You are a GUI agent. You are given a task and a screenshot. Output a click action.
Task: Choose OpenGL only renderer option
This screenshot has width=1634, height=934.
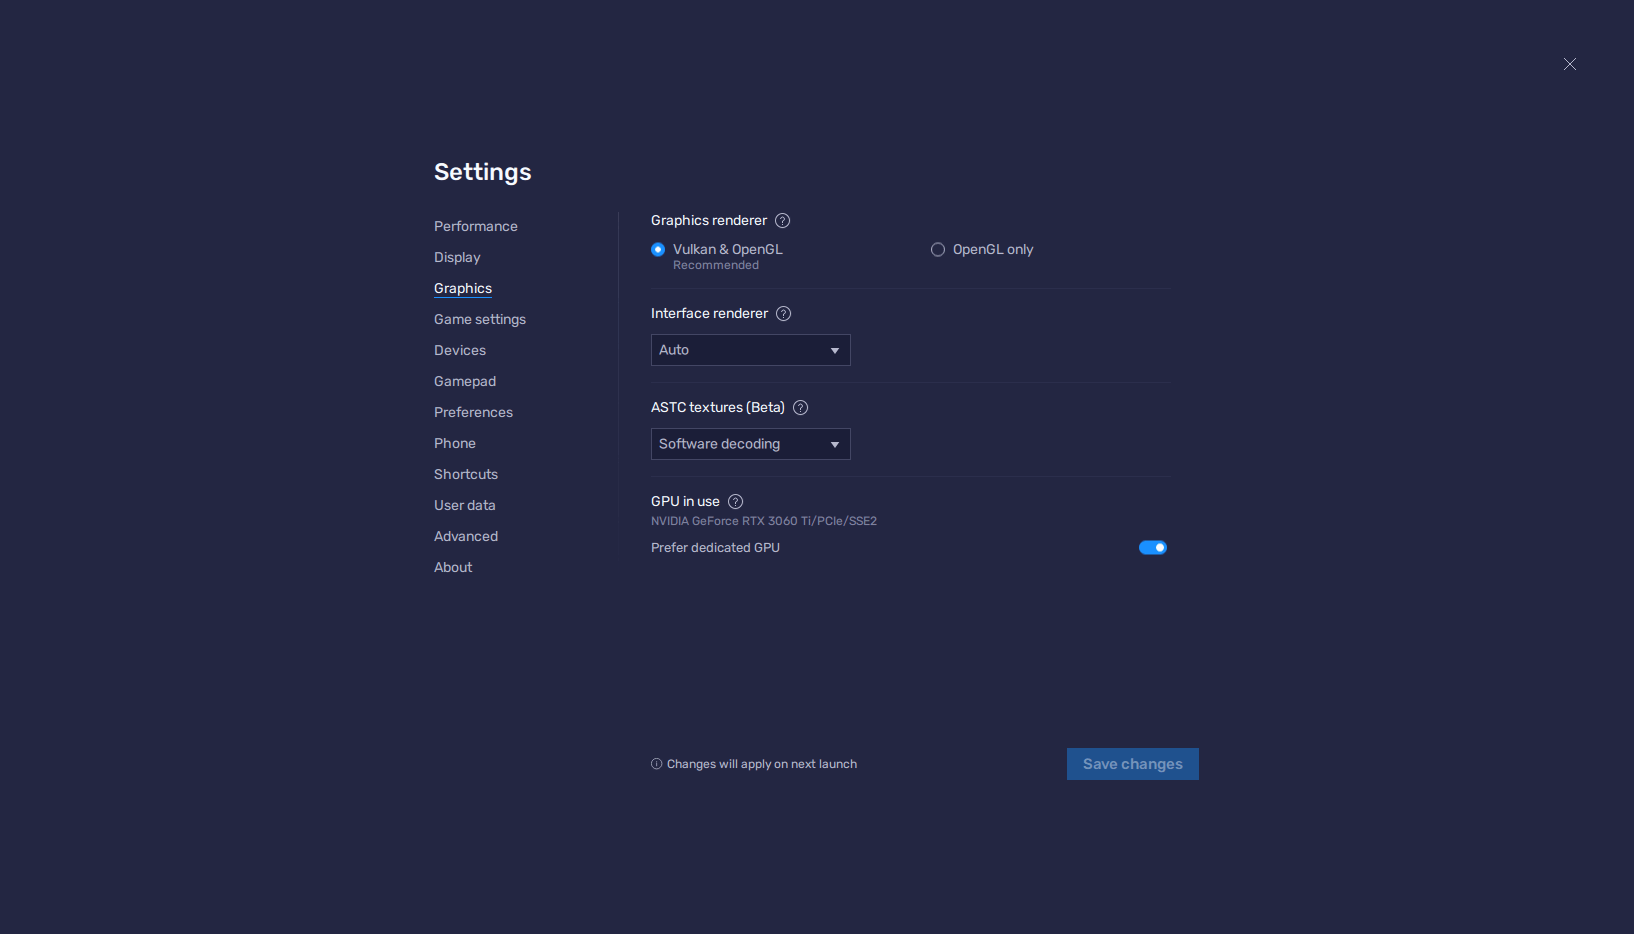click(x=938, y=250)
